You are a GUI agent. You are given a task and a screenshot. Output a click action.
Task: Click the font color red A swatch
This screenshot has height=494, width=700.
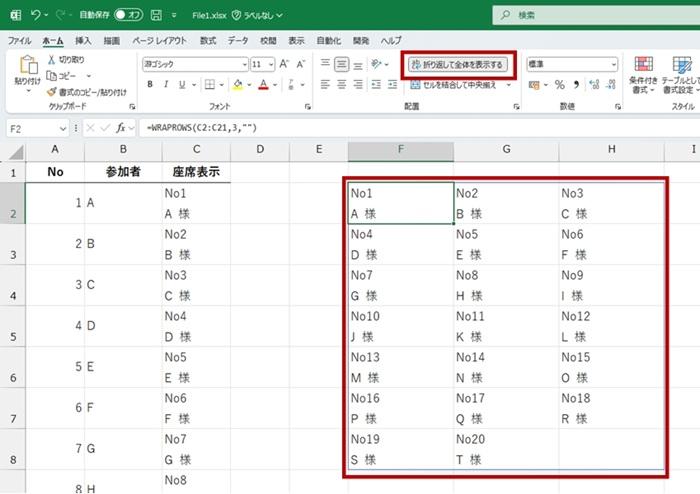pyautogui.click(x=261, y=85)
